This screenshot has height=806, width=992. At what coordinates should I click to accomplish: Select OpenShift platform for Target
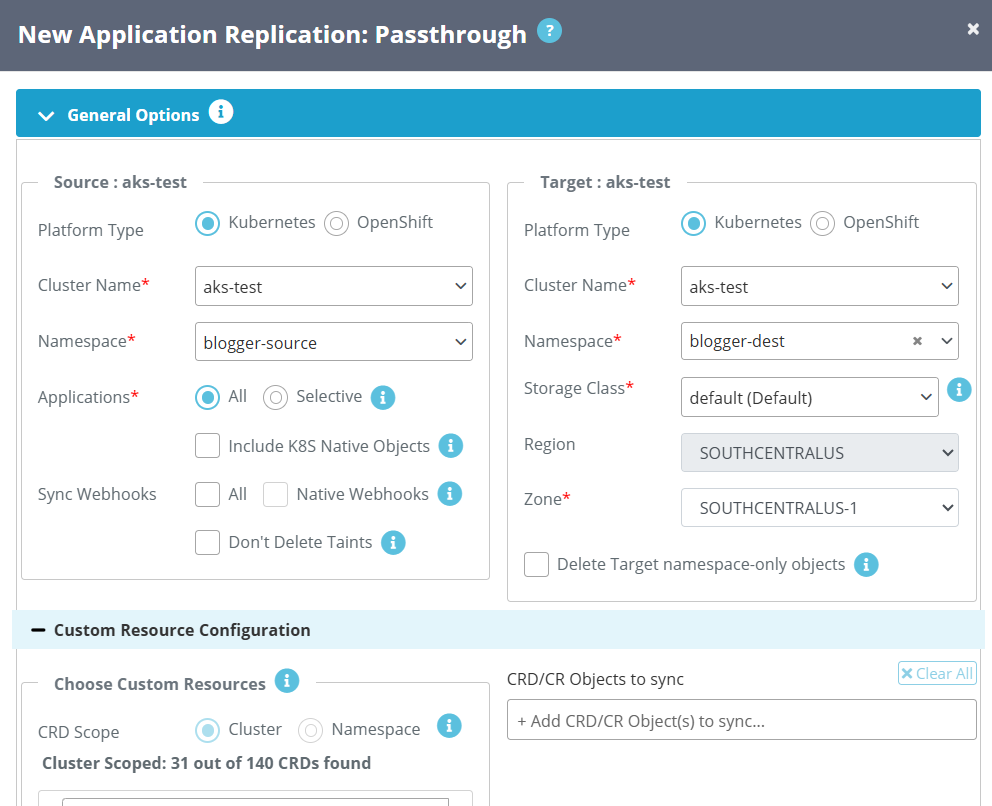(822, 223)
